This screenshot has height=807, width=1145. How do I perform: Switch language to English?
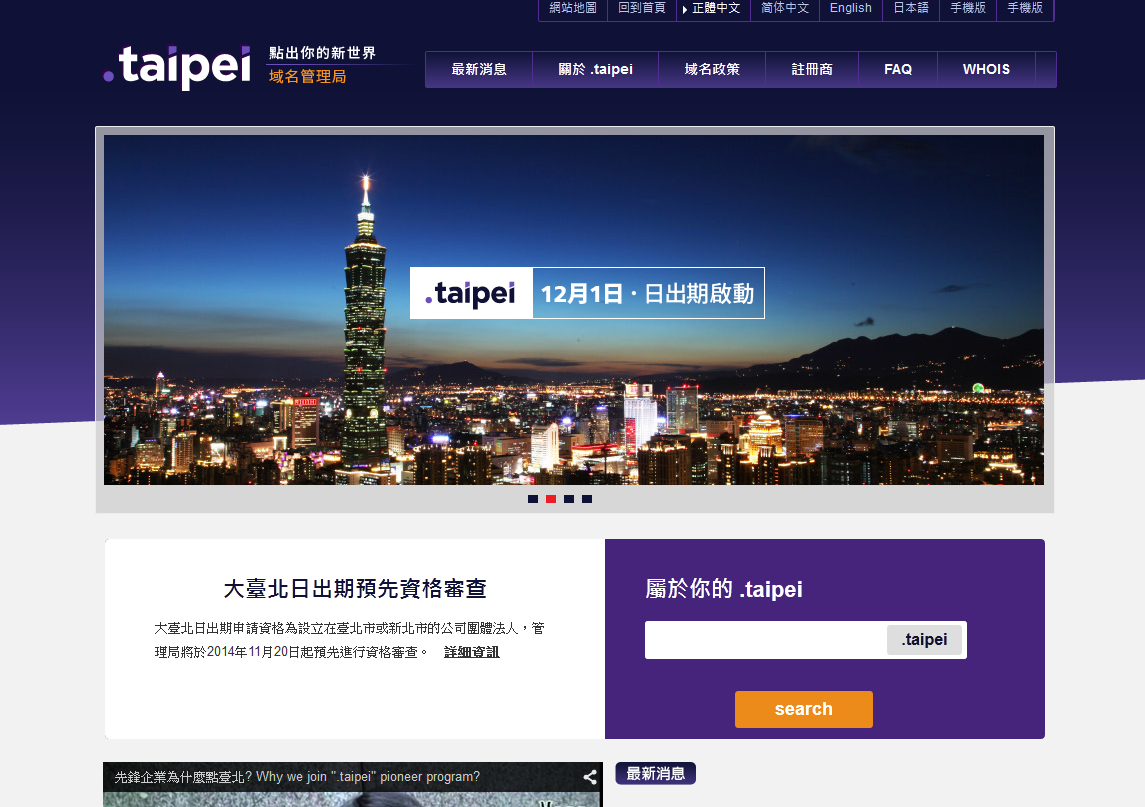coord(851,8)
